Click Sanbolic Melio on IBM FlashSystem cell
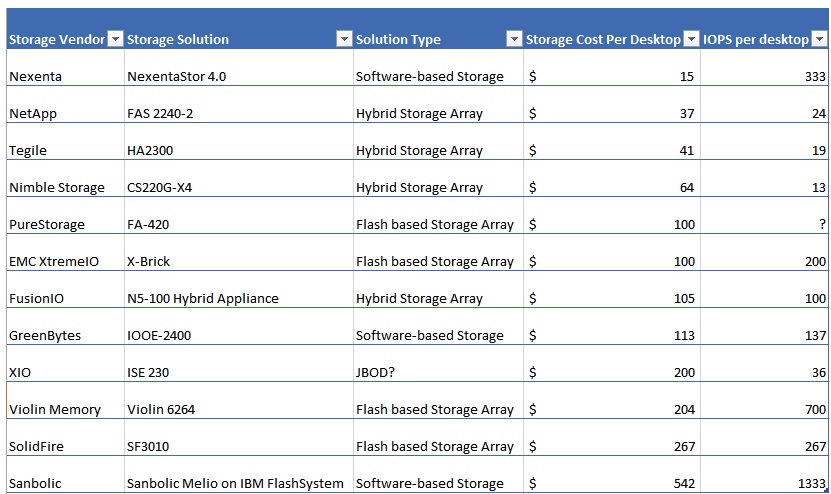The width and height of the screenshot is (831, 494). tap(239, 475)
